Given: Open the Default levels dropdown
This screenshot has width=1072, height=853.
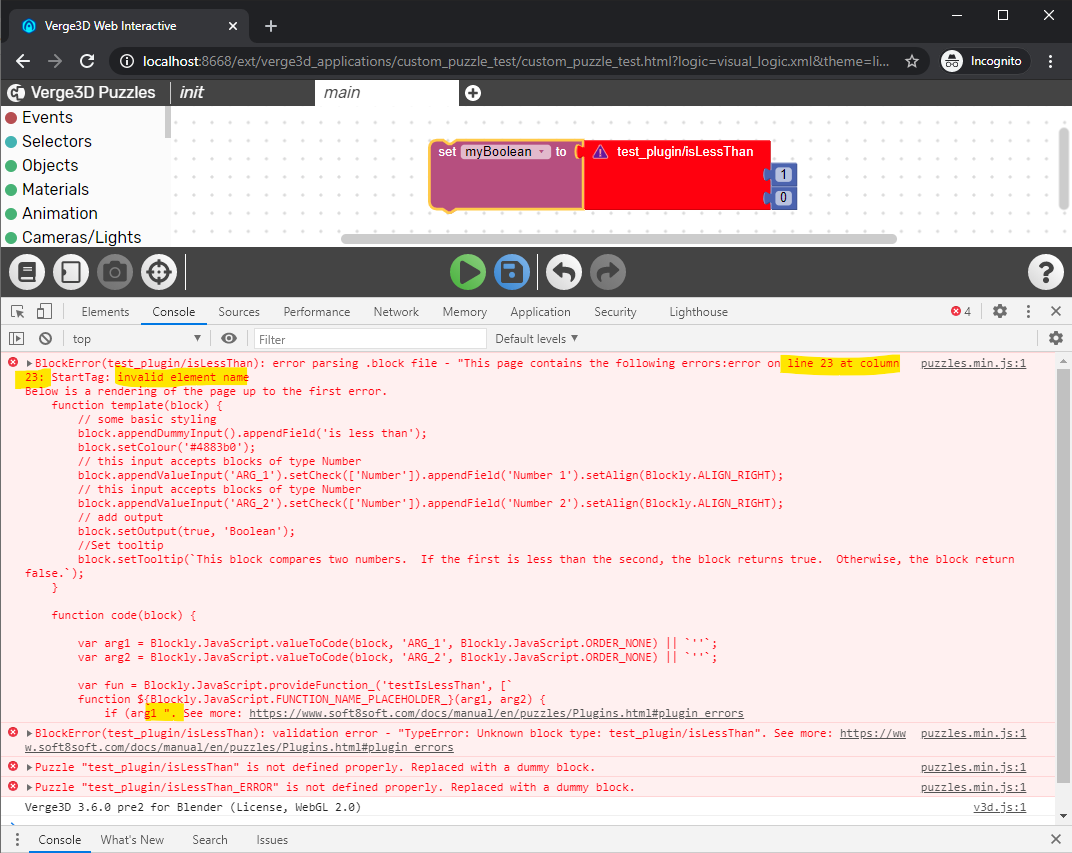Looking at the screenshot, I should 537,338.
